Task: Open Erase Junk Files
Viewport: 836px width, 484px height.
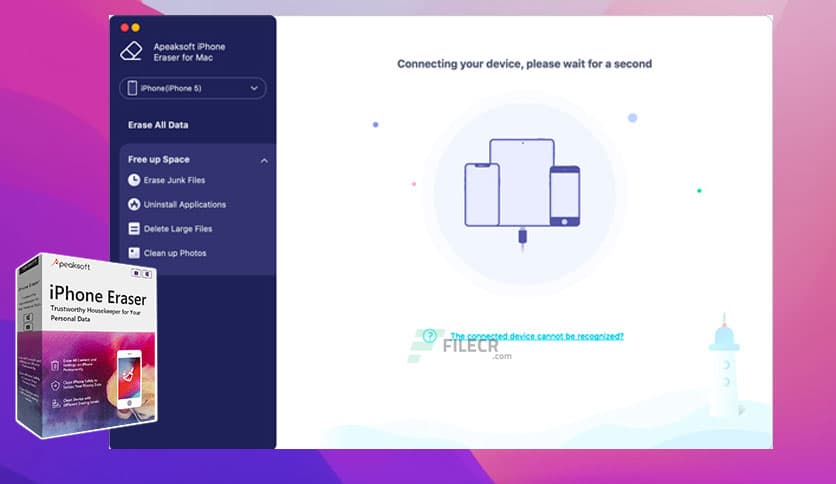Action: [174, 180]
